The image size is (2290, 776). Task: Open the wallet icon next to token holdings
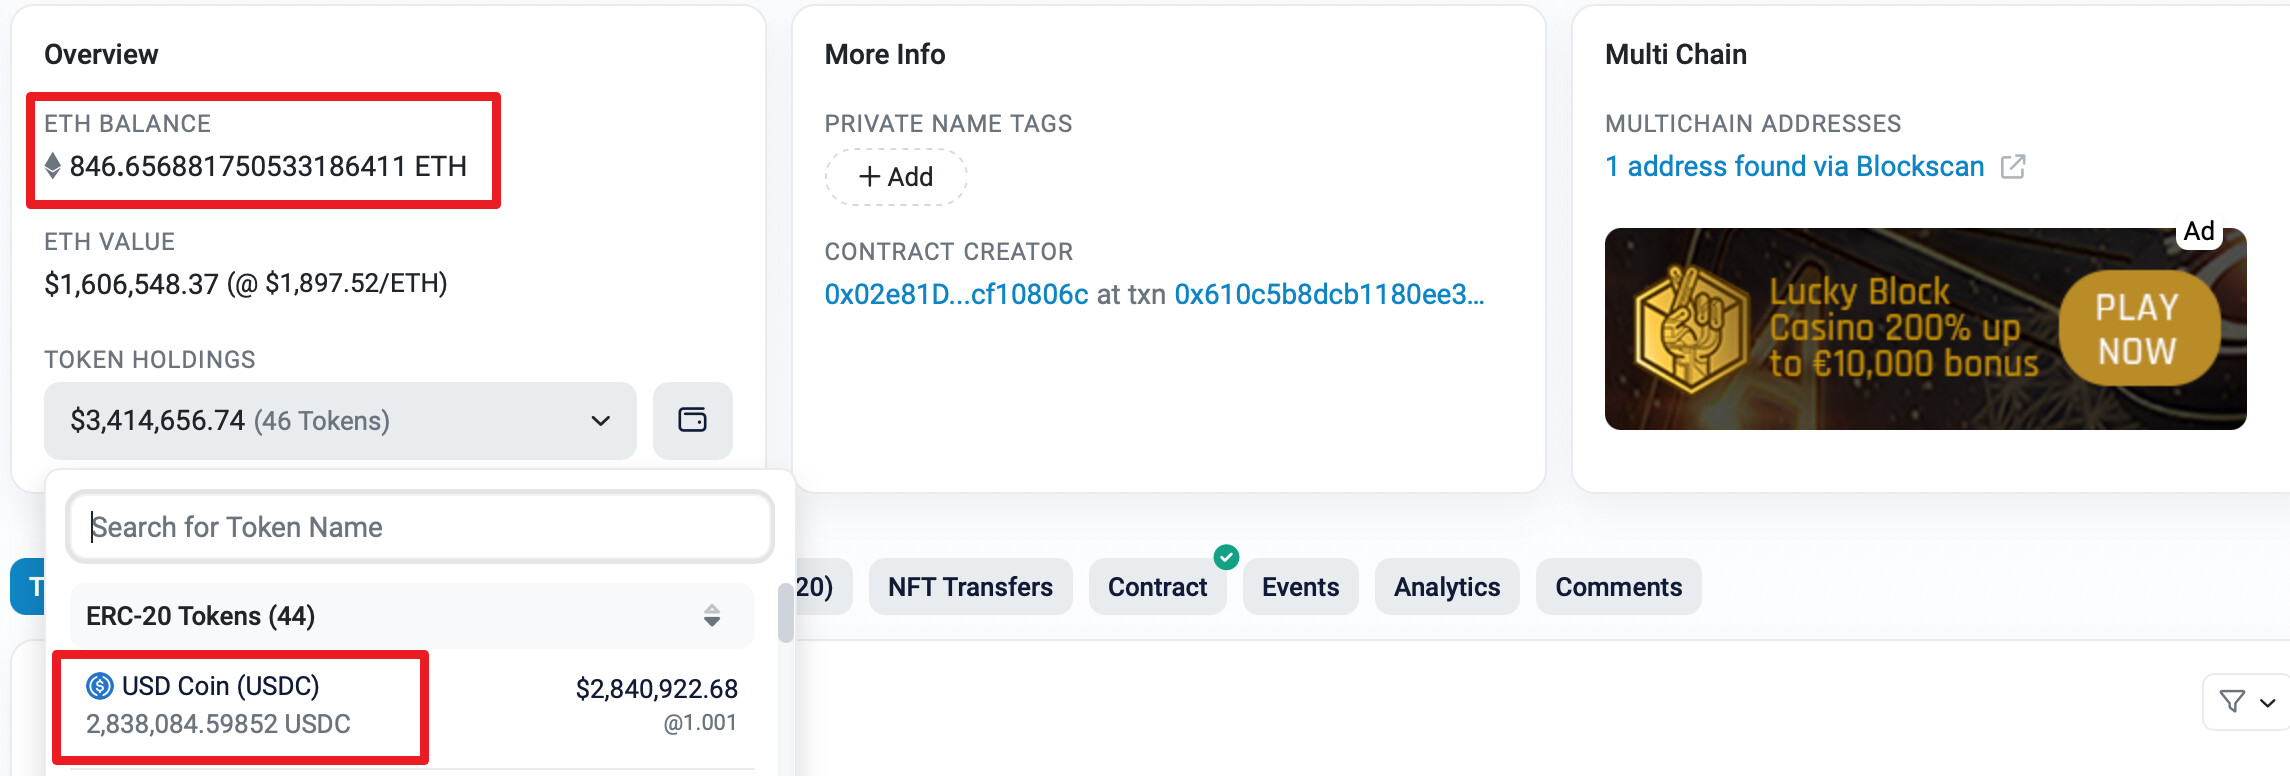[692, 420]
